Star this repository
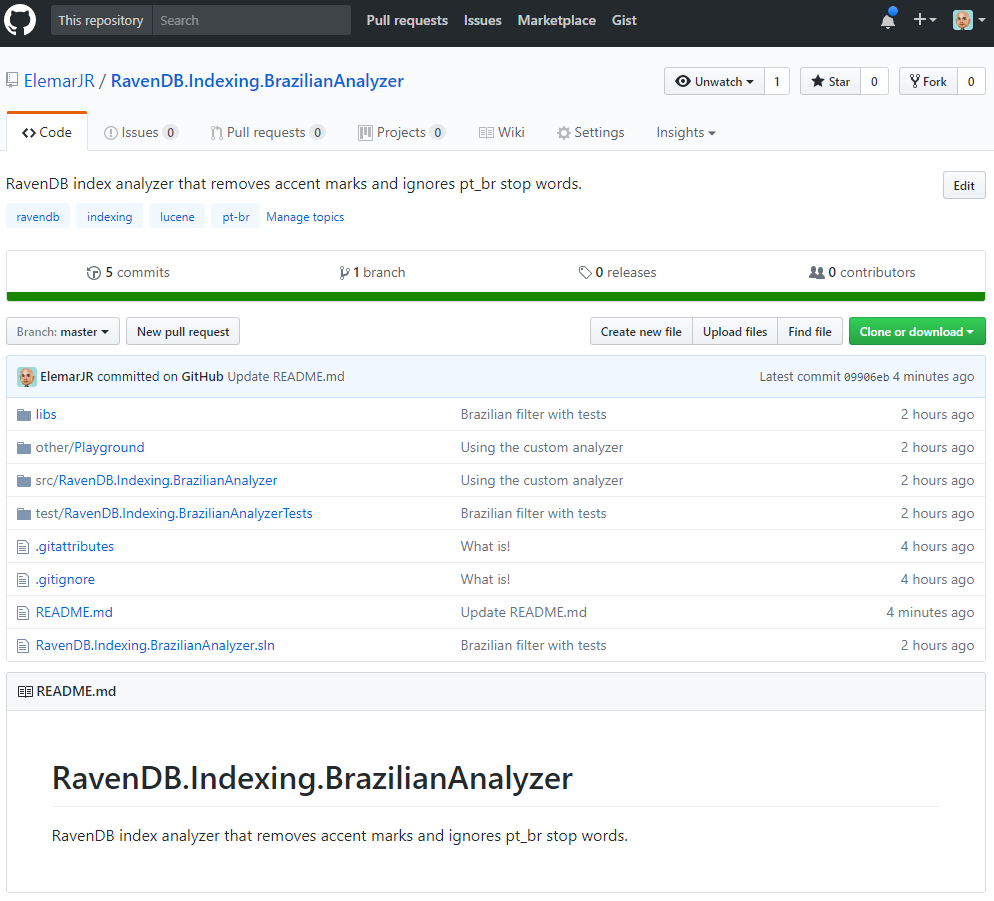Screen dimensions: 994x901 coord(829,82)
